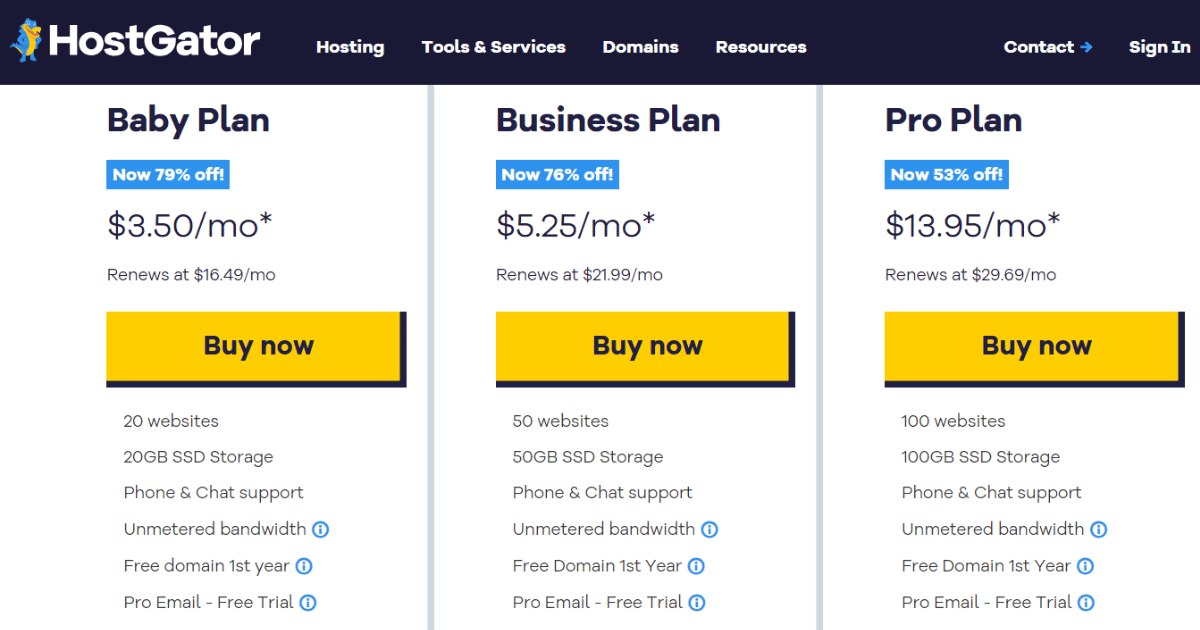Image resolution: width=1200 pixels, height=630 pixels.
Task: Show info for Business Plan Unmetered bandwidth
Action: coord(709,529)
